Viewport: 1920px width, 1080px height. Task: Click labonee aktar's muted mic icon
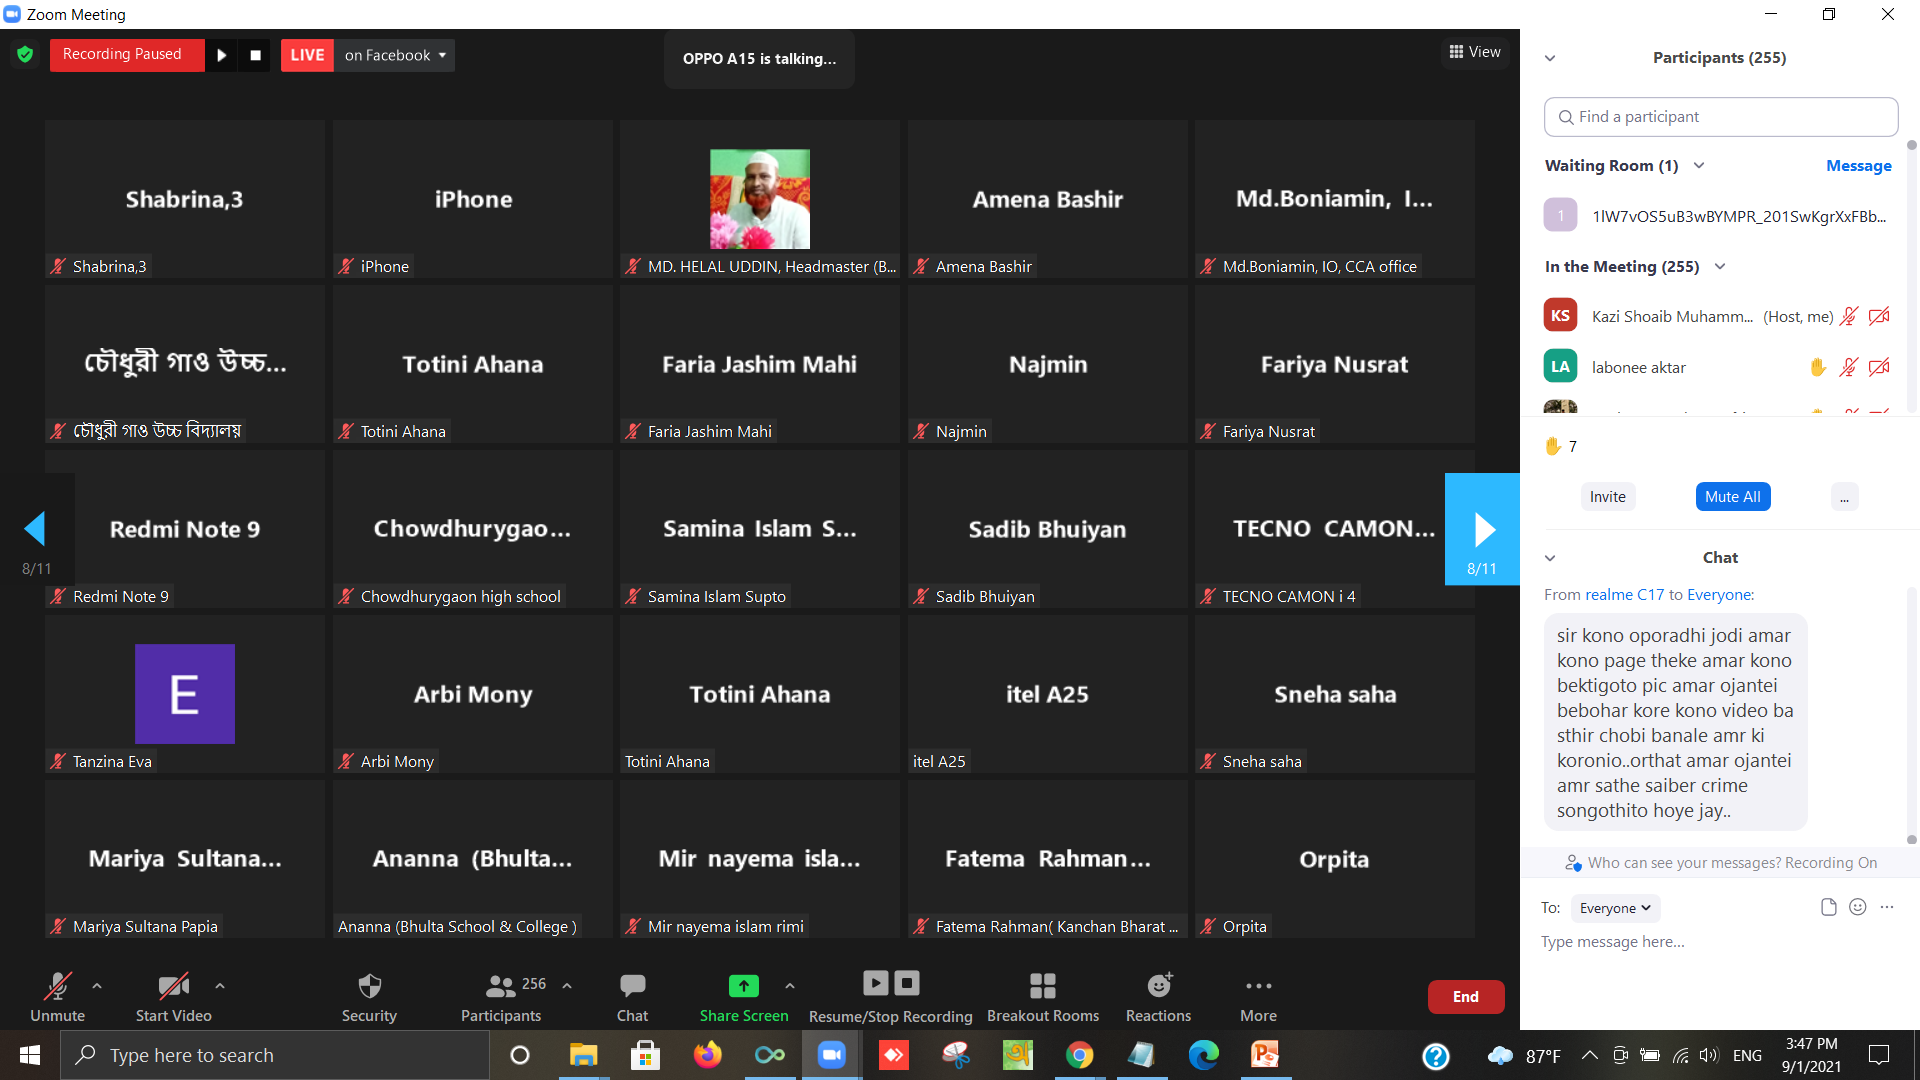(1849, 368)
